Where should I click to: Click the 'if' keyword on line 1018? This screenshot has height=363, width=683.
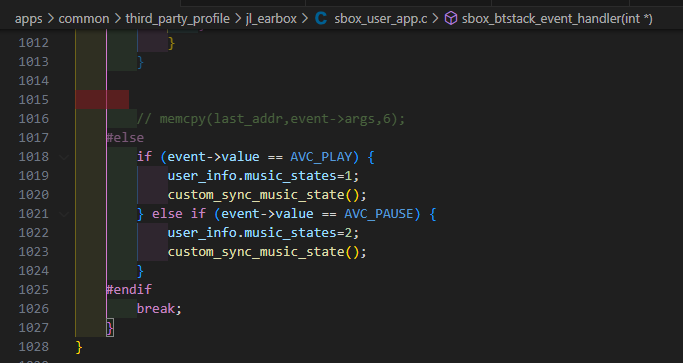(x=144, y=157)
